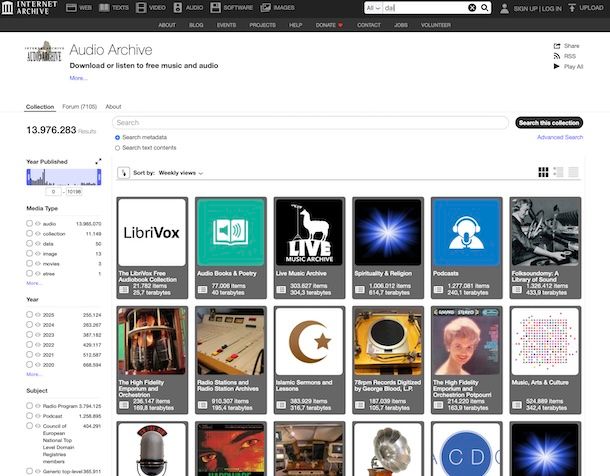Switch to compact list view

(x=573, y=172)
